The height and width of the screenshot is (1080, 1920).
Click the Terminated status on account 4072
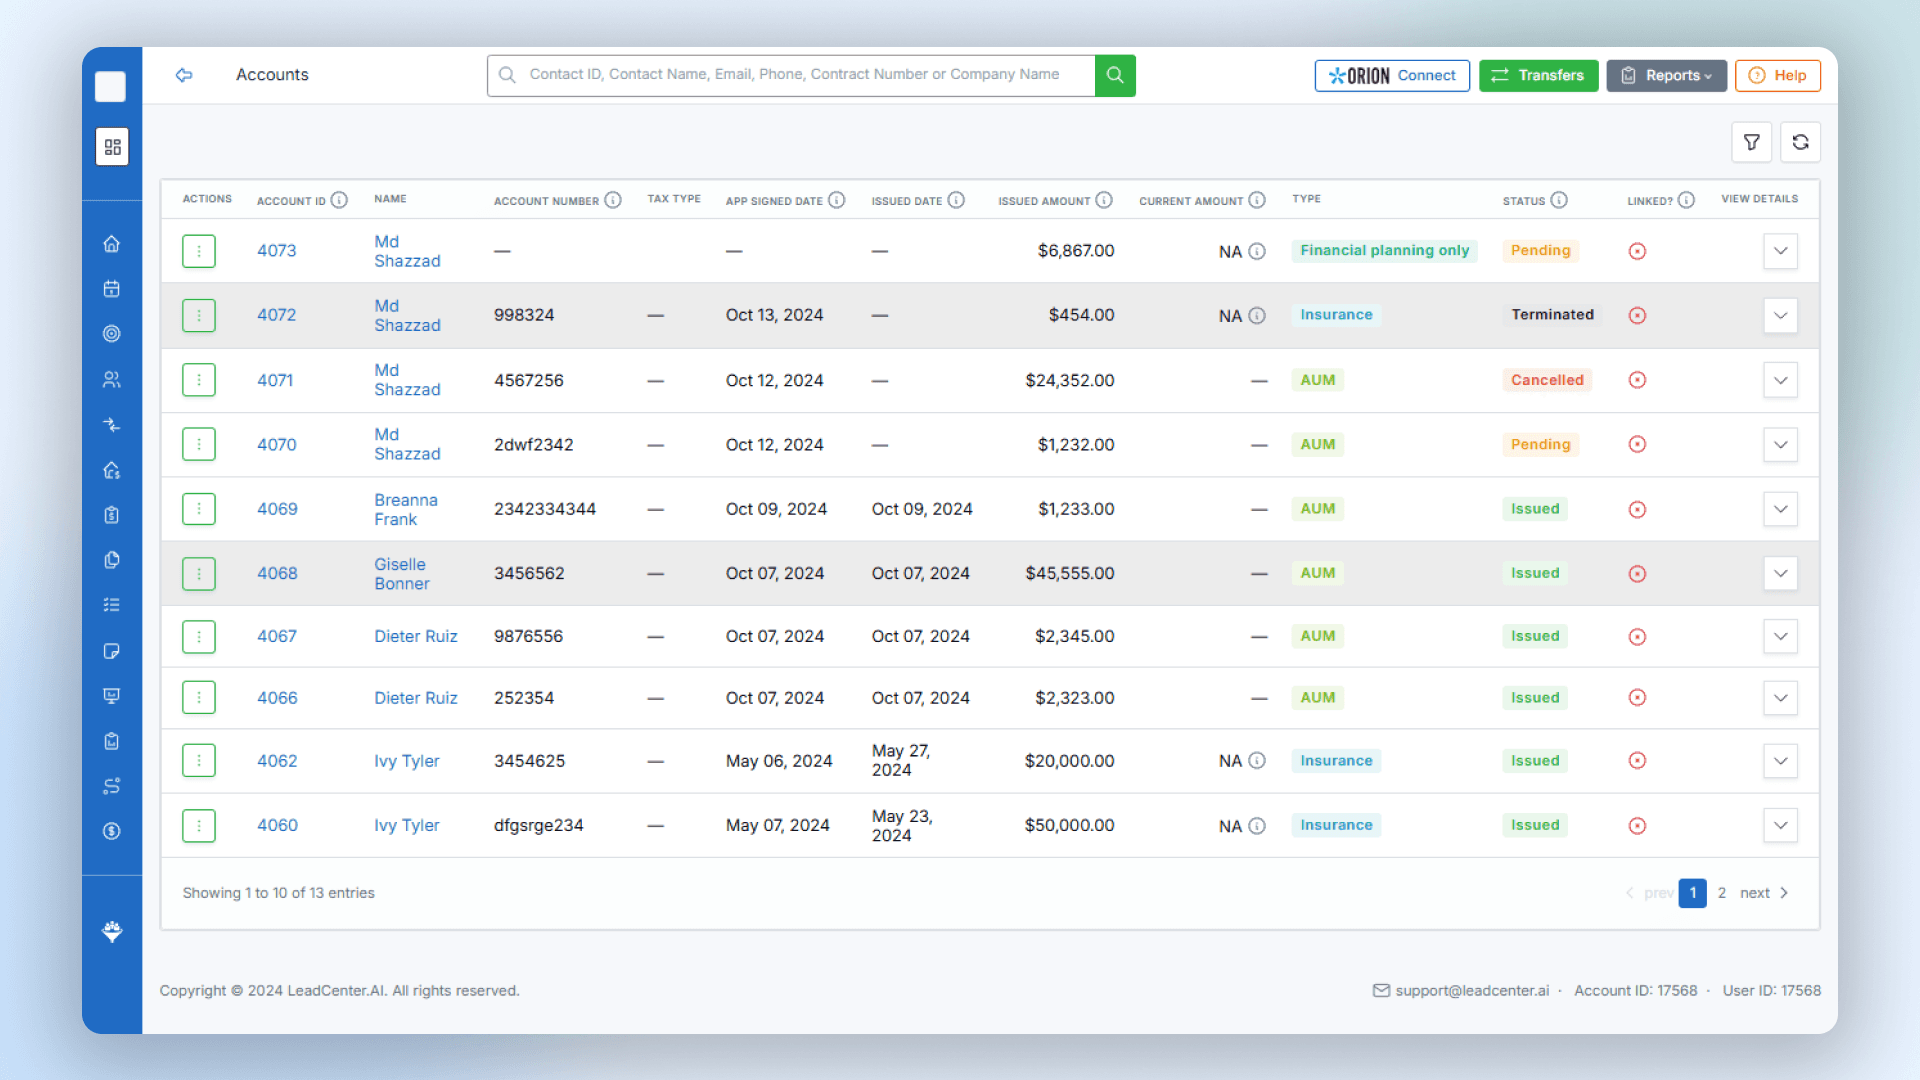[1552, 315]
